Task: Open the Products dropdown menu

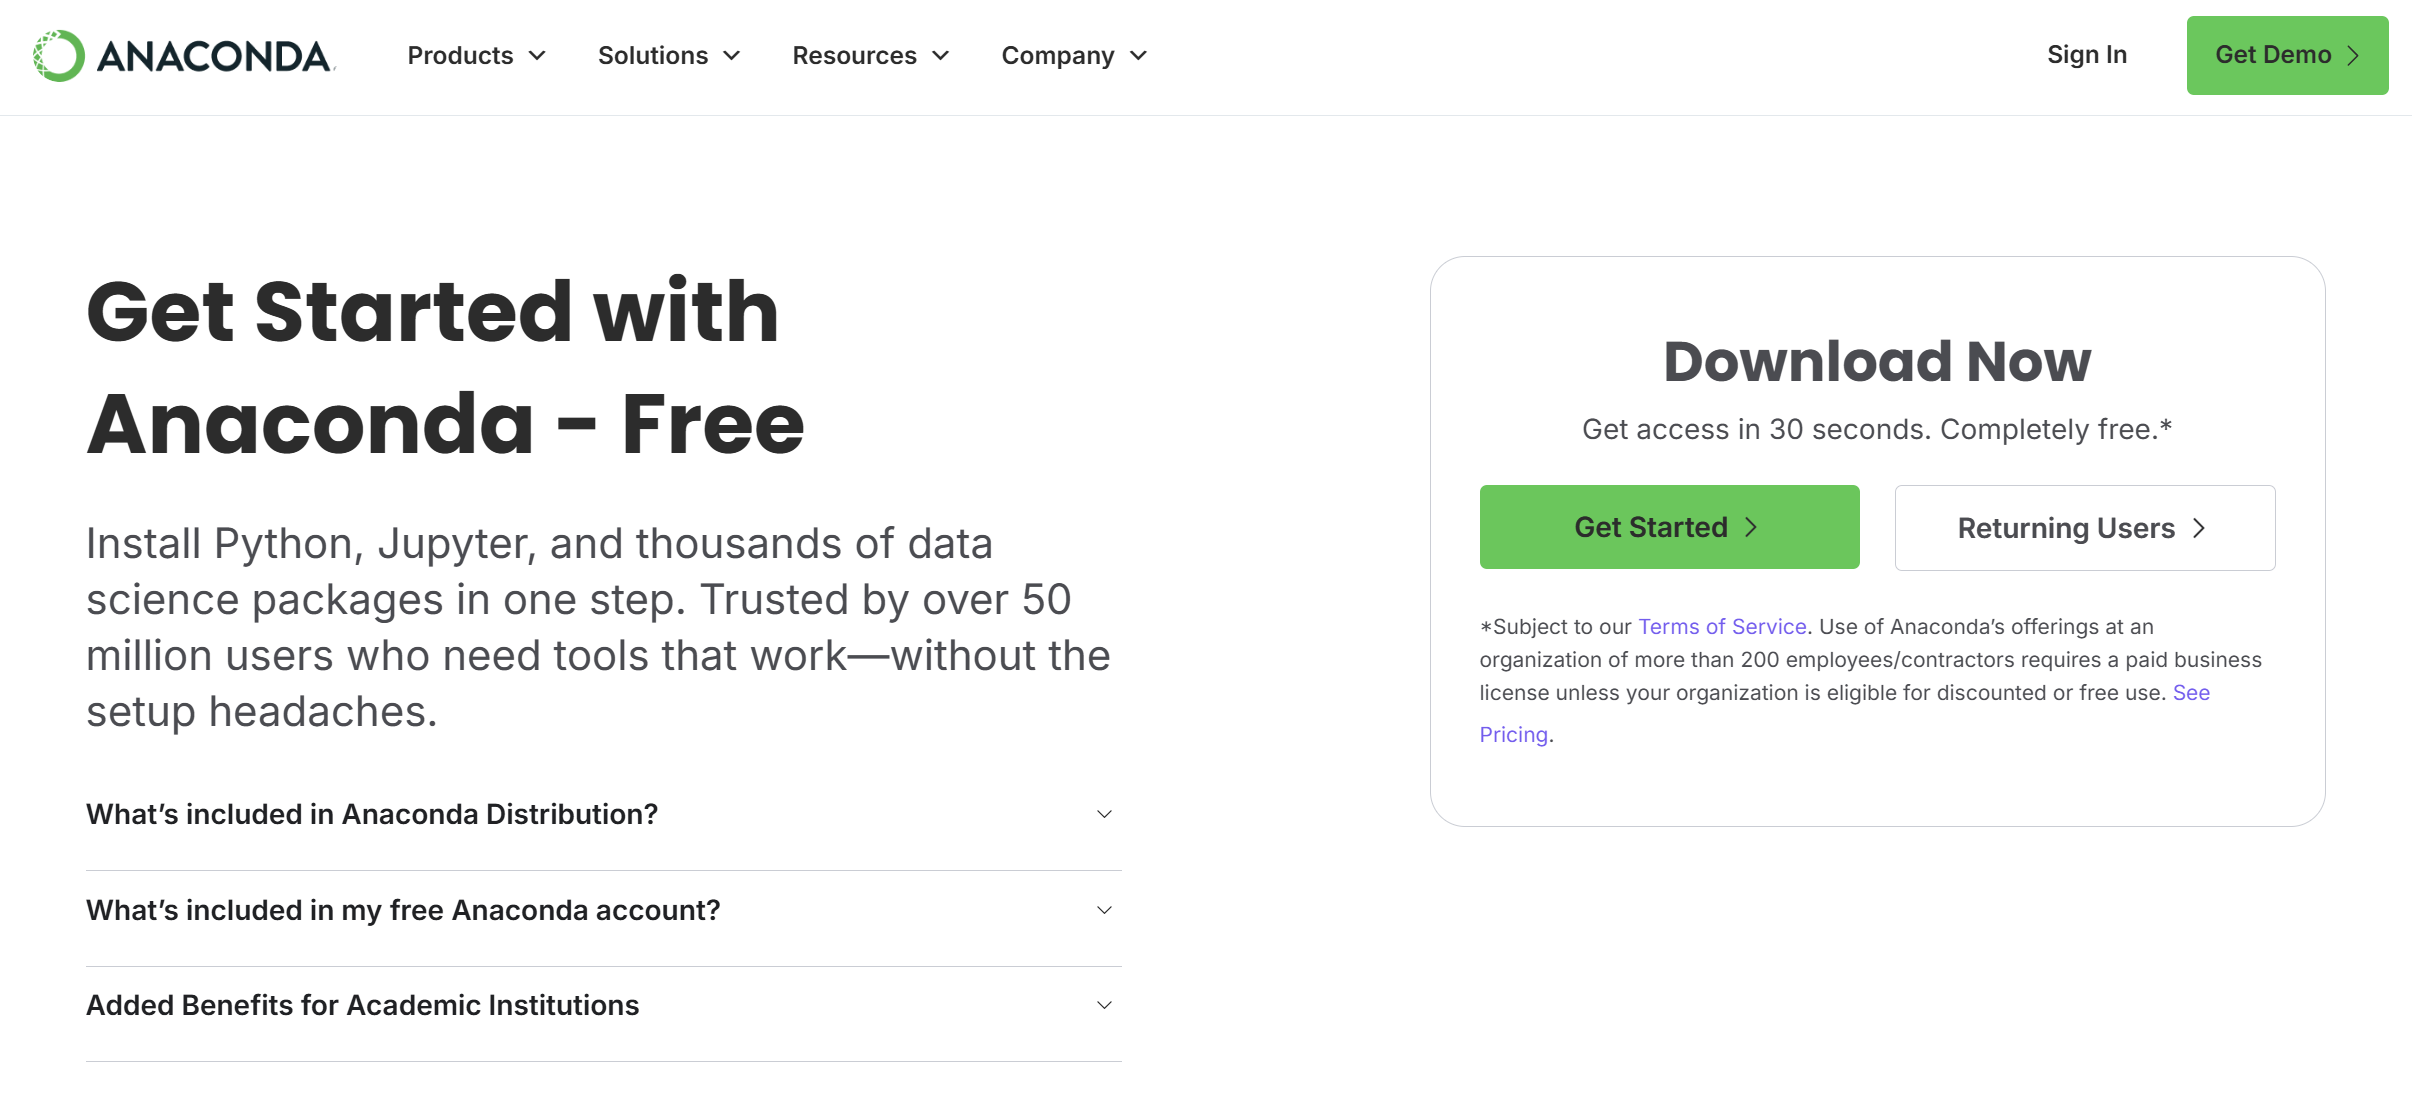Action: coord(460,56)
